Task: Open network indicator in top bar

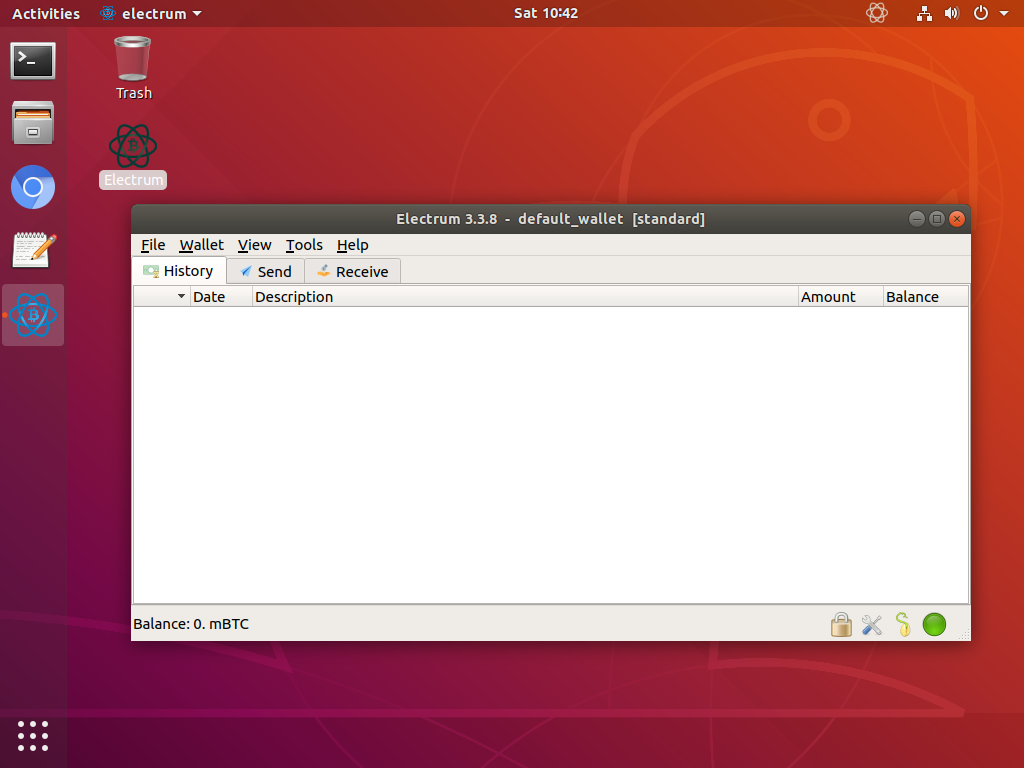Action: 923,13
